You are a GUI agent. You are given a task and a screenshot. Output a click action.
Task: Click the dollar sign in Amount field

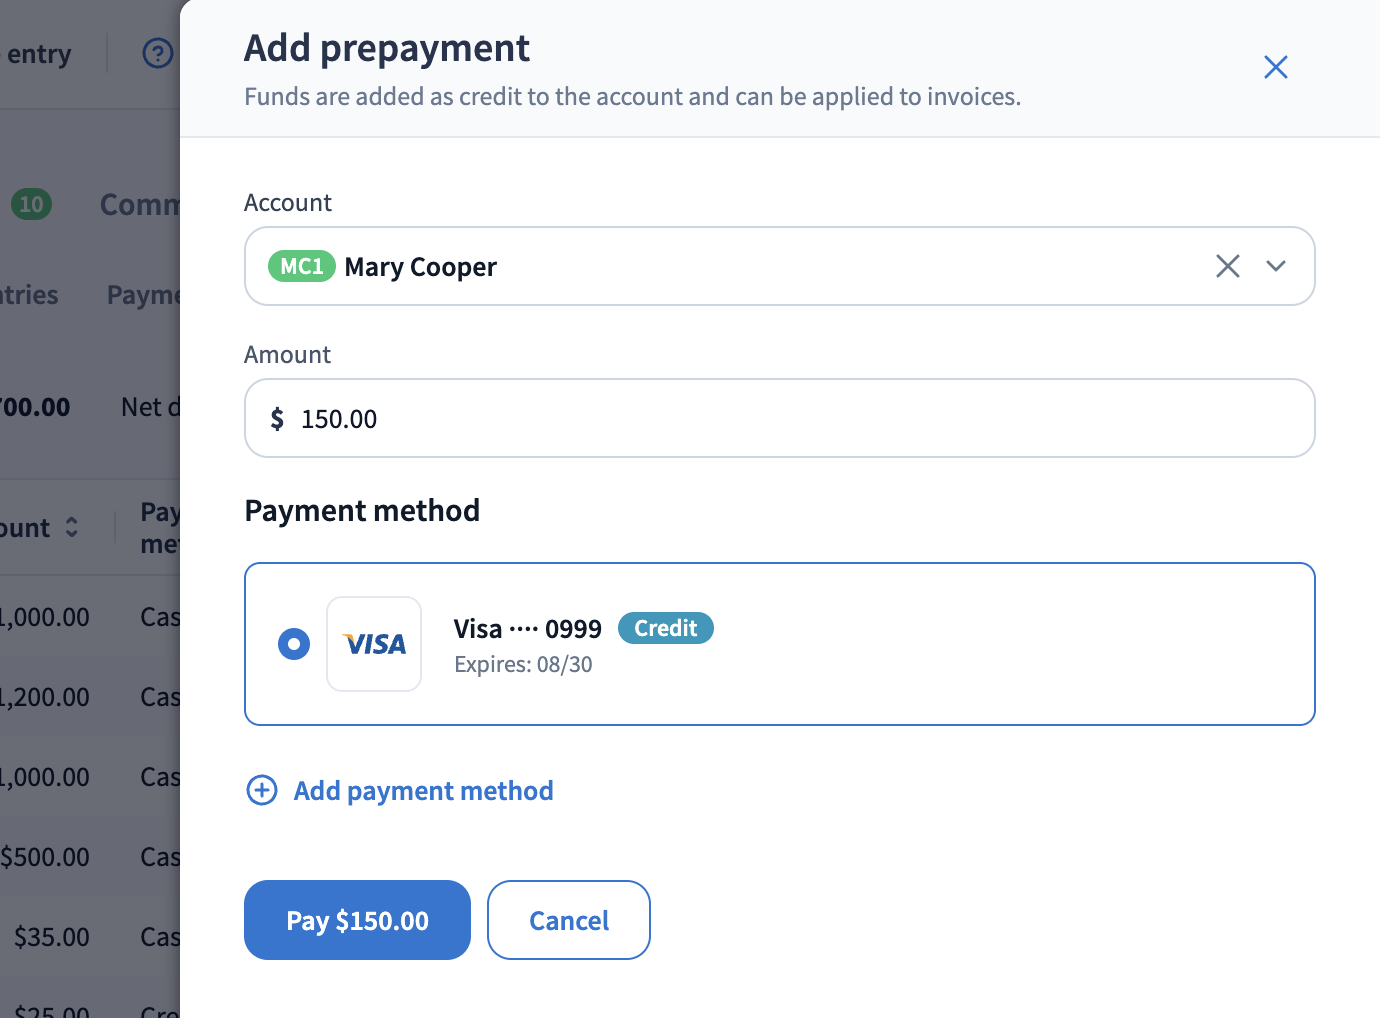click(277, 418)
